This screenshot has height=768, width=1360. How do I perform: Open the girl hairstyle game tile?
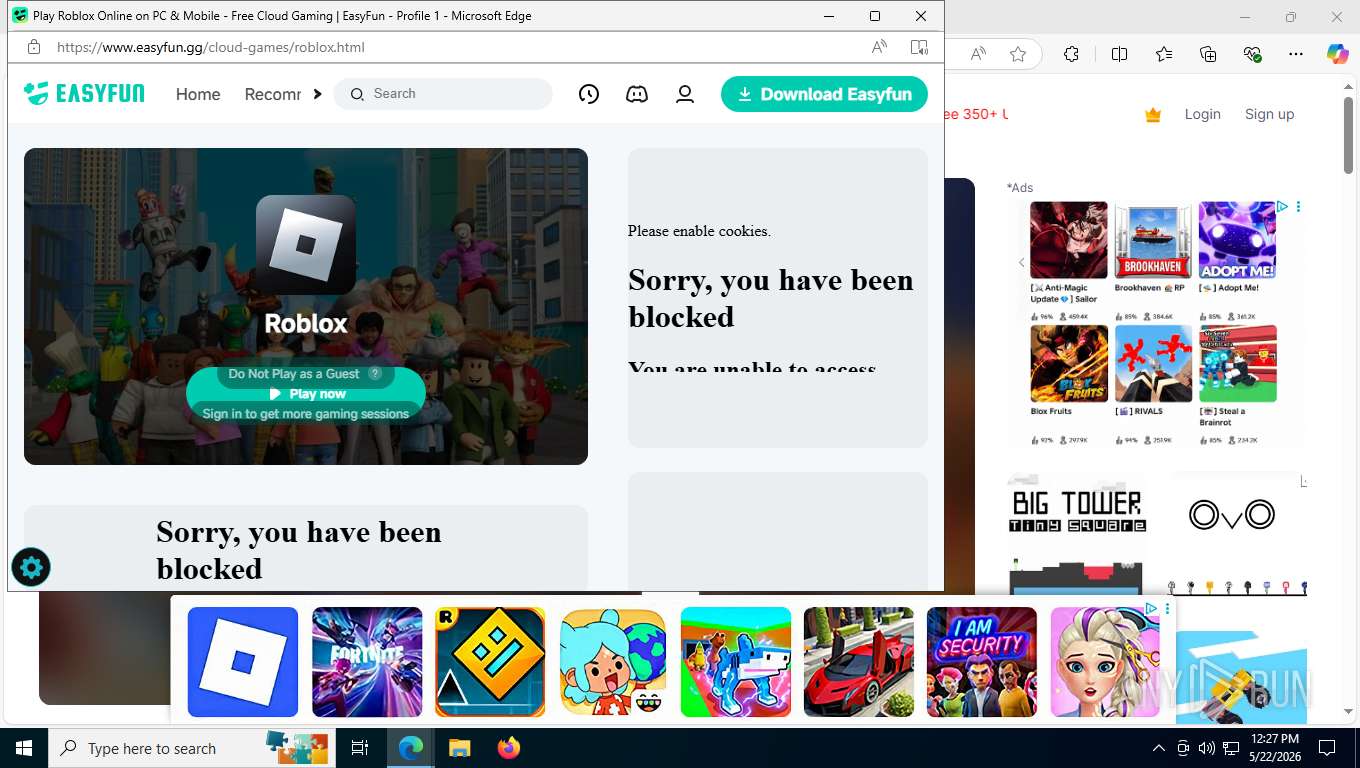tap(1105, 662)
